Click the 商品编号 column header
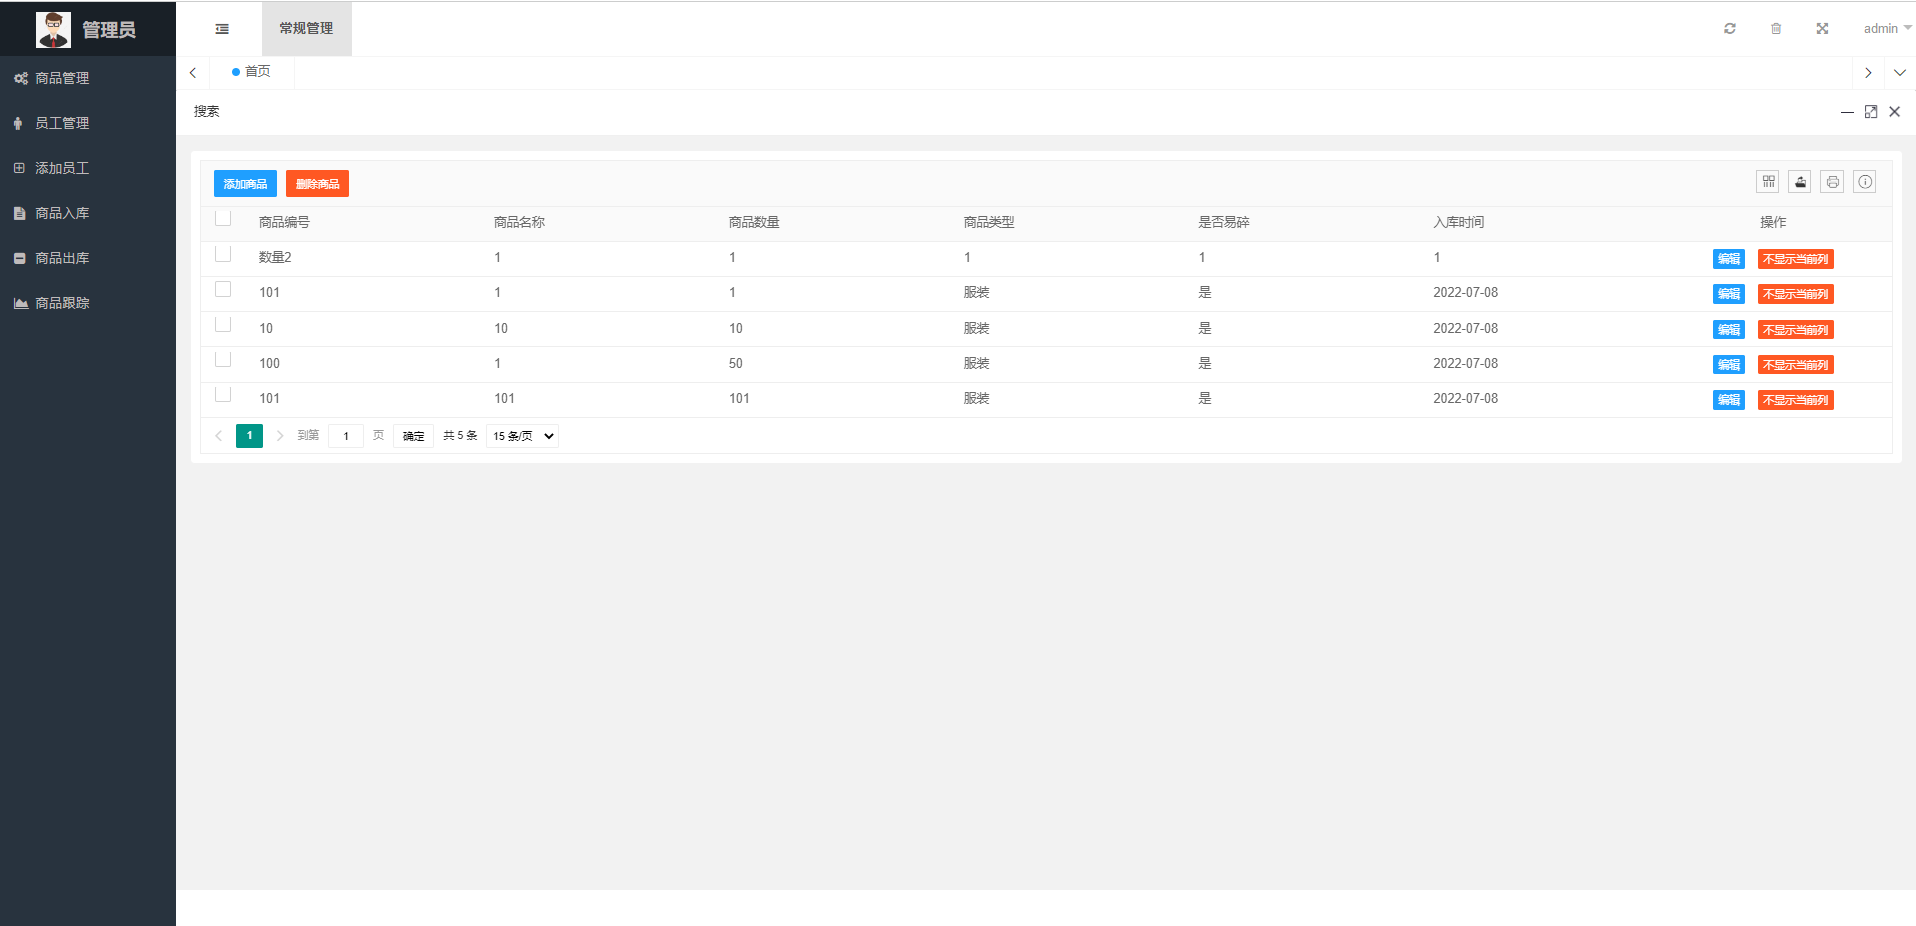Image resolution: width=1916 pixels, height=926 pixels. [x=284, y=222]
